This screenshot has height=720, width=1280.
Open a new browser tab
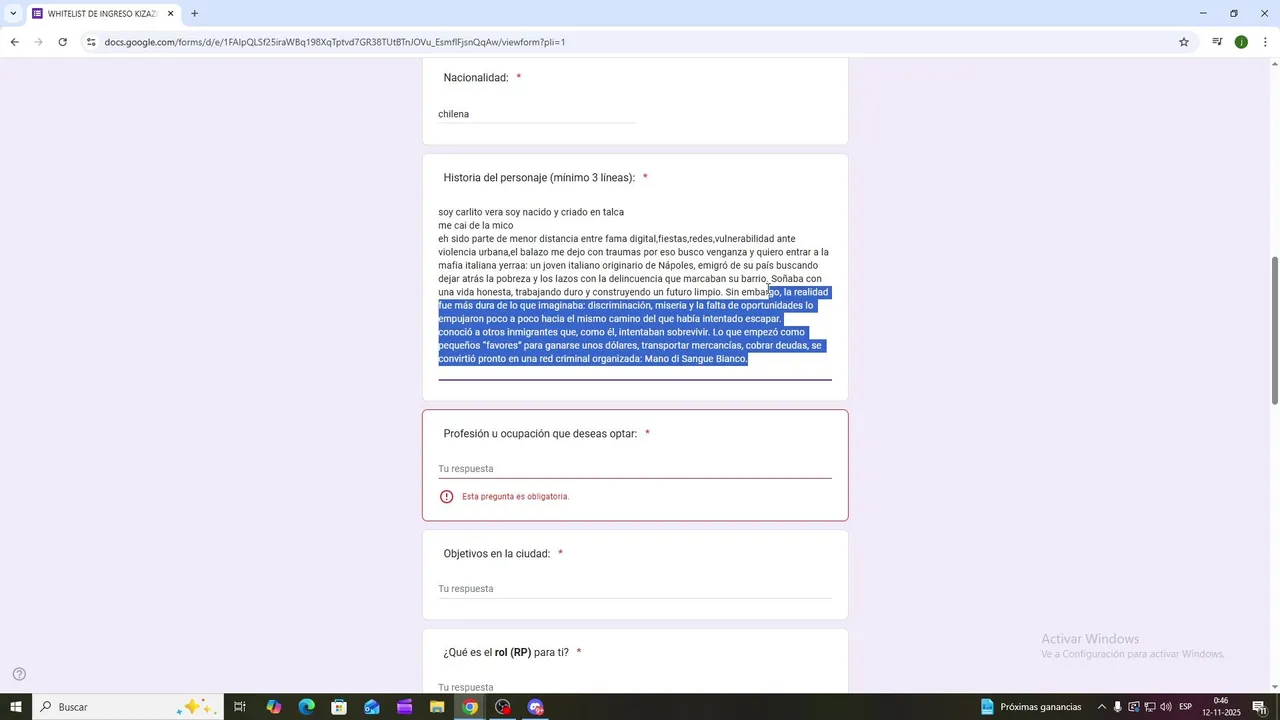click(194, 14)
